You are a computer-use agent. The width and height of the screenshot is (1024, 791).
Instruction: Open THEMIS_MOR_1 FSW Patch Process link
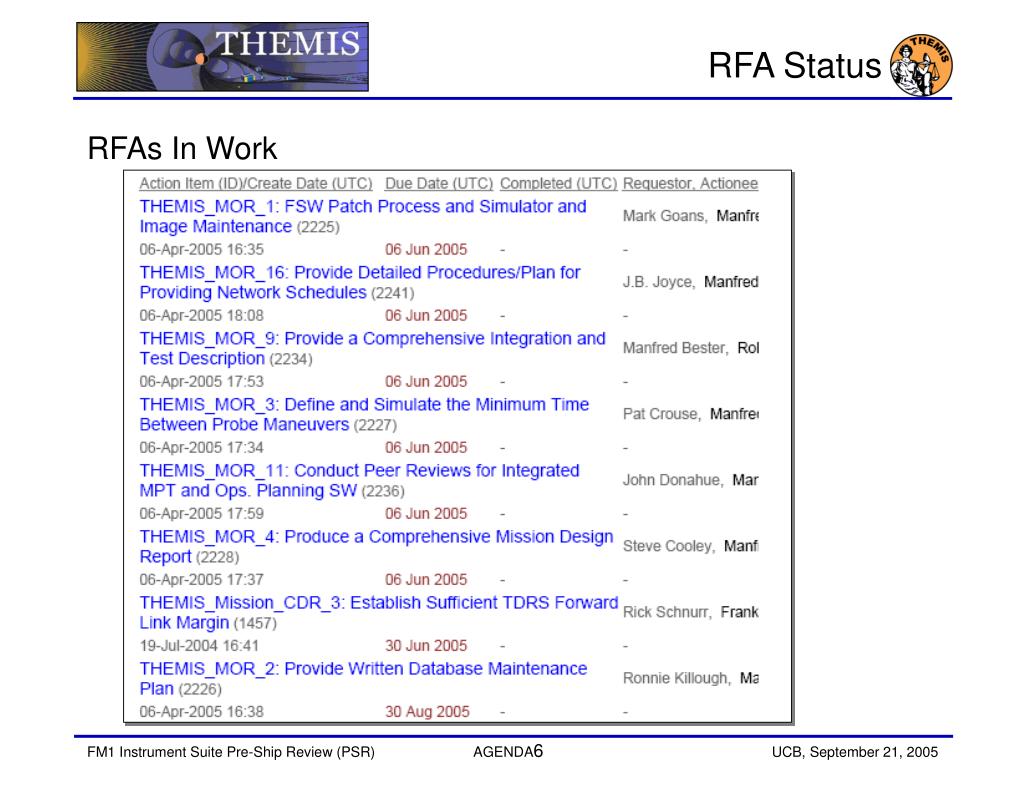tap(362, 216)
